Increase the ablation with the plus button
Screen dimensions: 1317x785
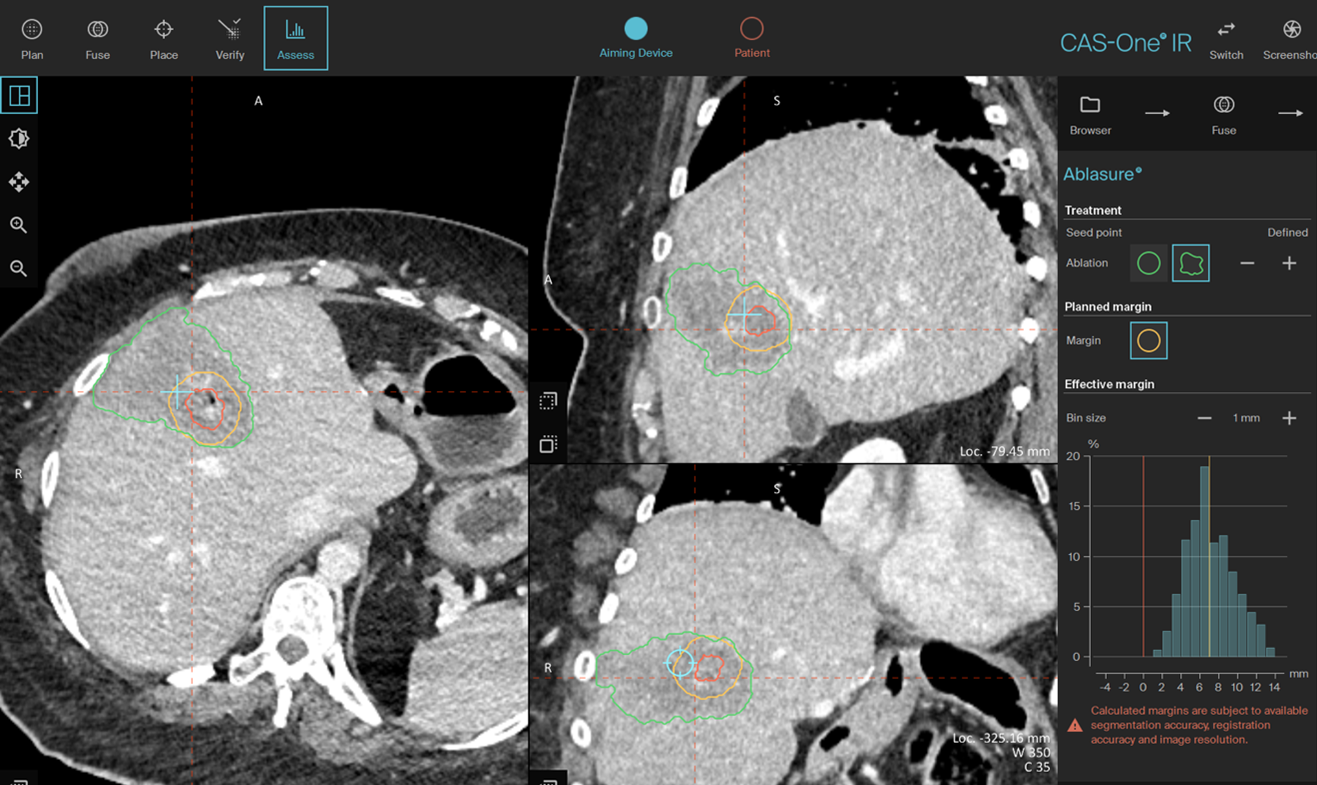1289,263
